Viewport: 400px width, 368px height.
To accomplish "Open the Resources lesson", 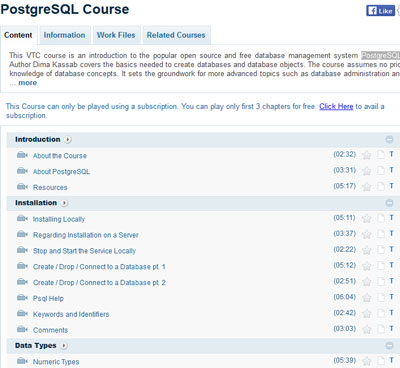I will tap(50, 187).
